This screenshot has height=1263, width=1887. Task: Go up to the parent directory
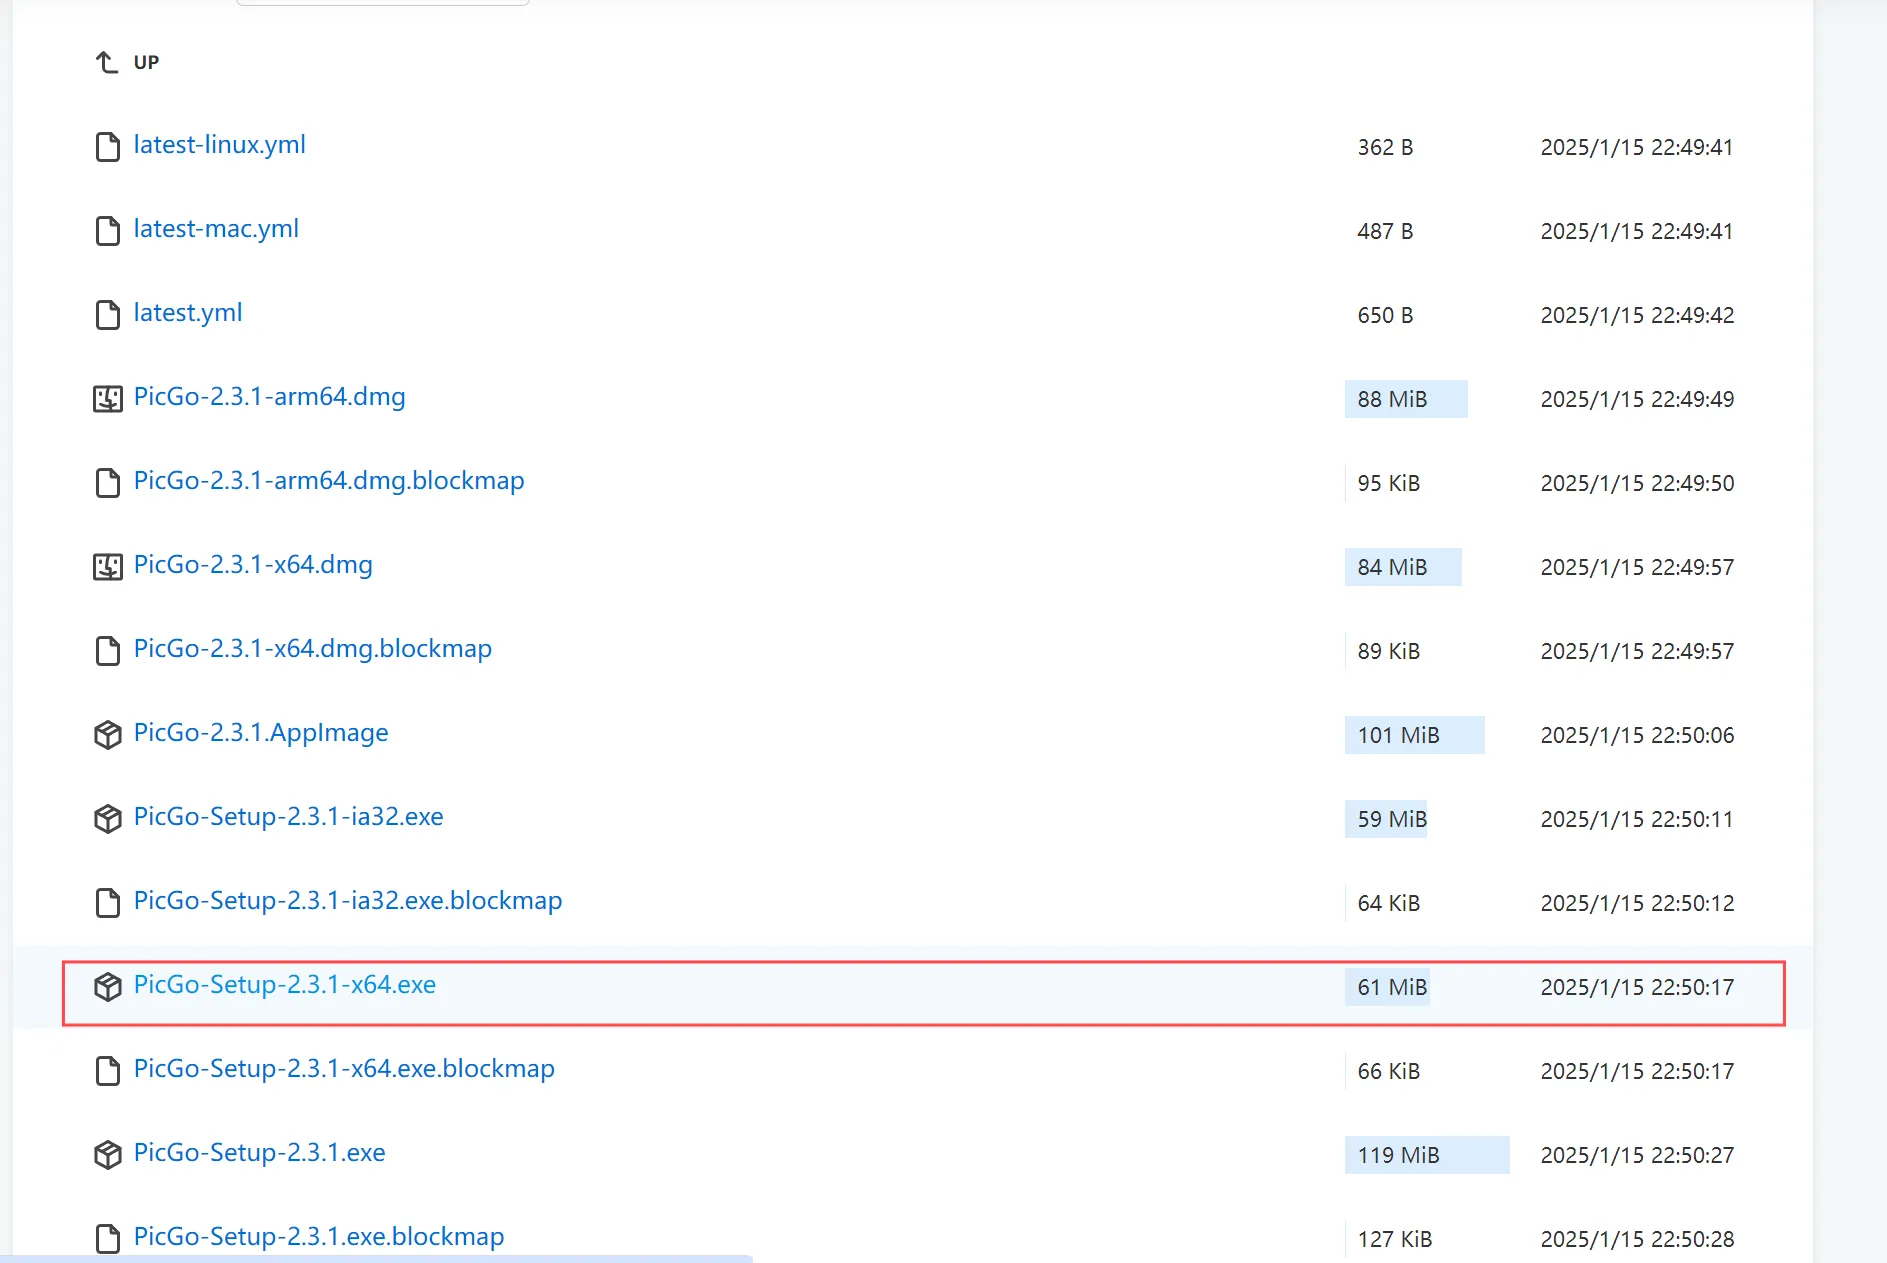pyautogui.click(x=145, y=62)
